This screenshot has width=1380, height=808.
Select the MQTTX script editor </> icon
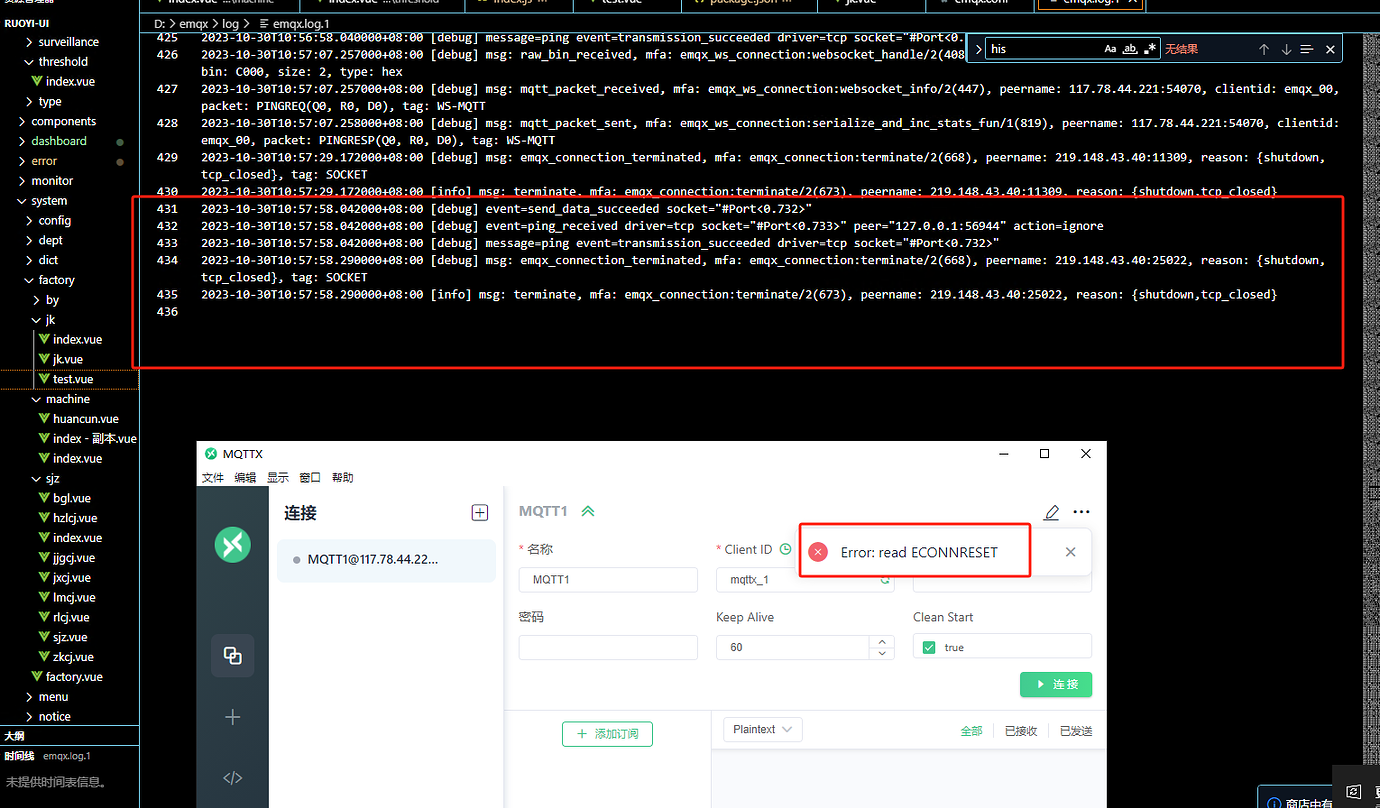coord(232,777)
